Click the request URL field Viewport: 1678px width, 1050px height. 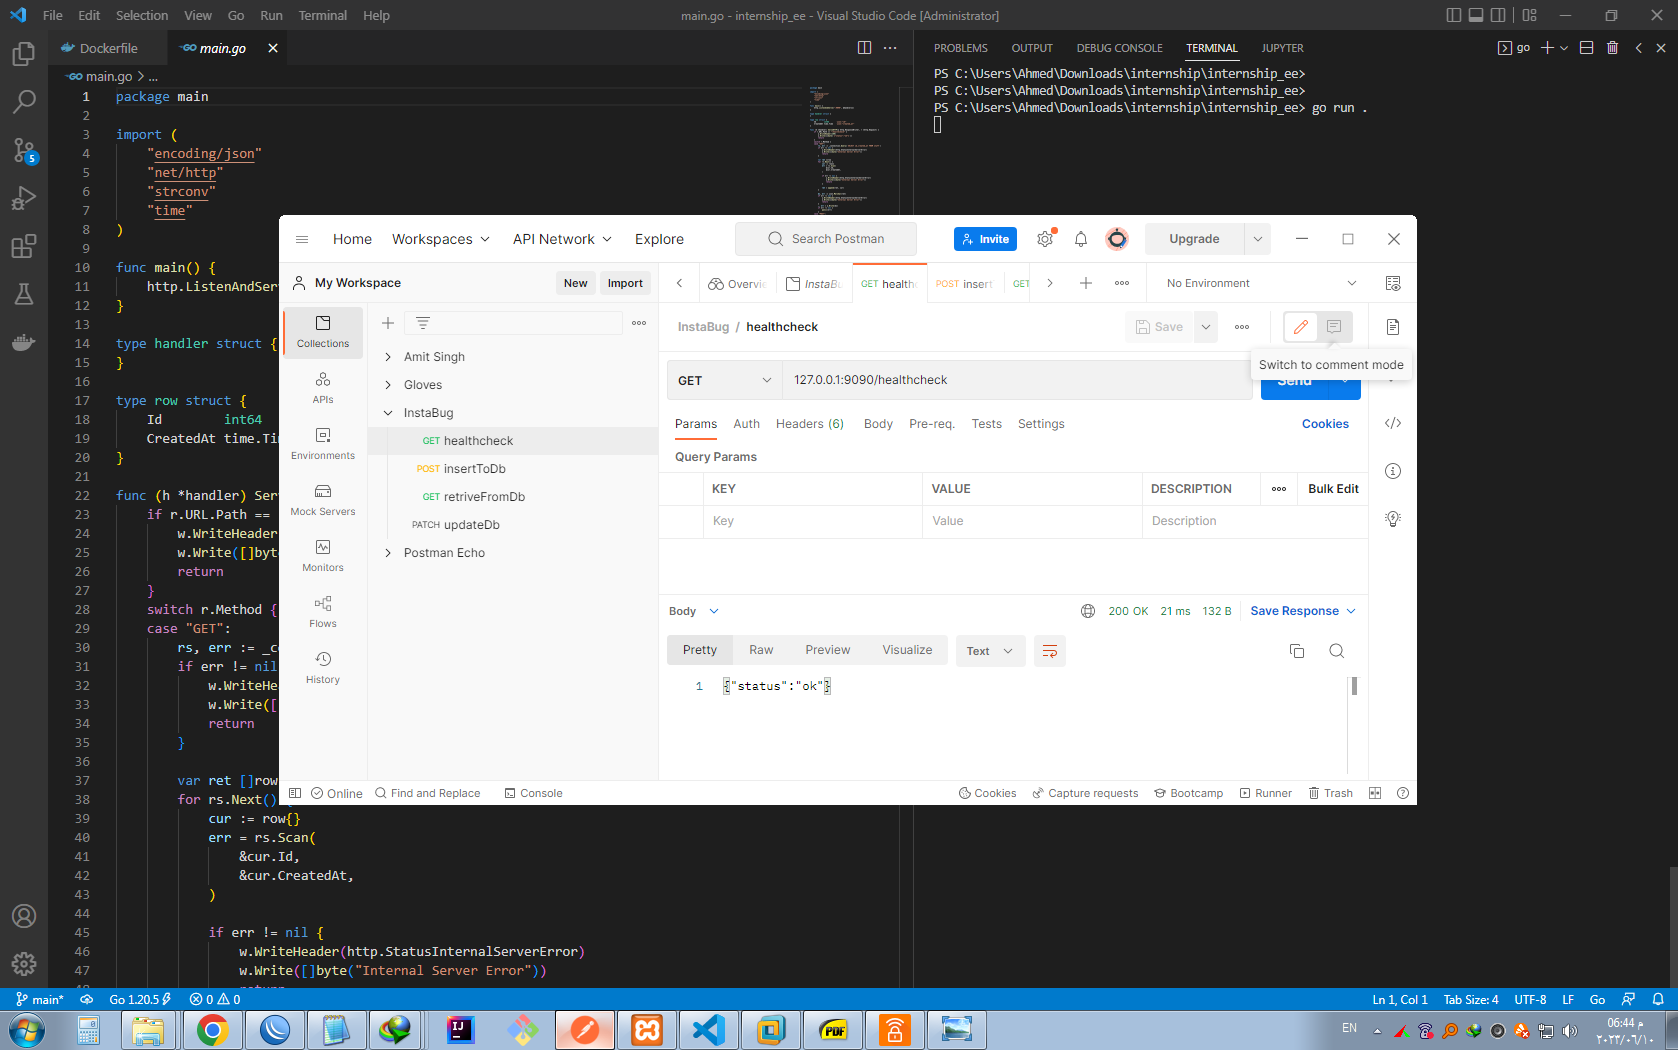1018,380
